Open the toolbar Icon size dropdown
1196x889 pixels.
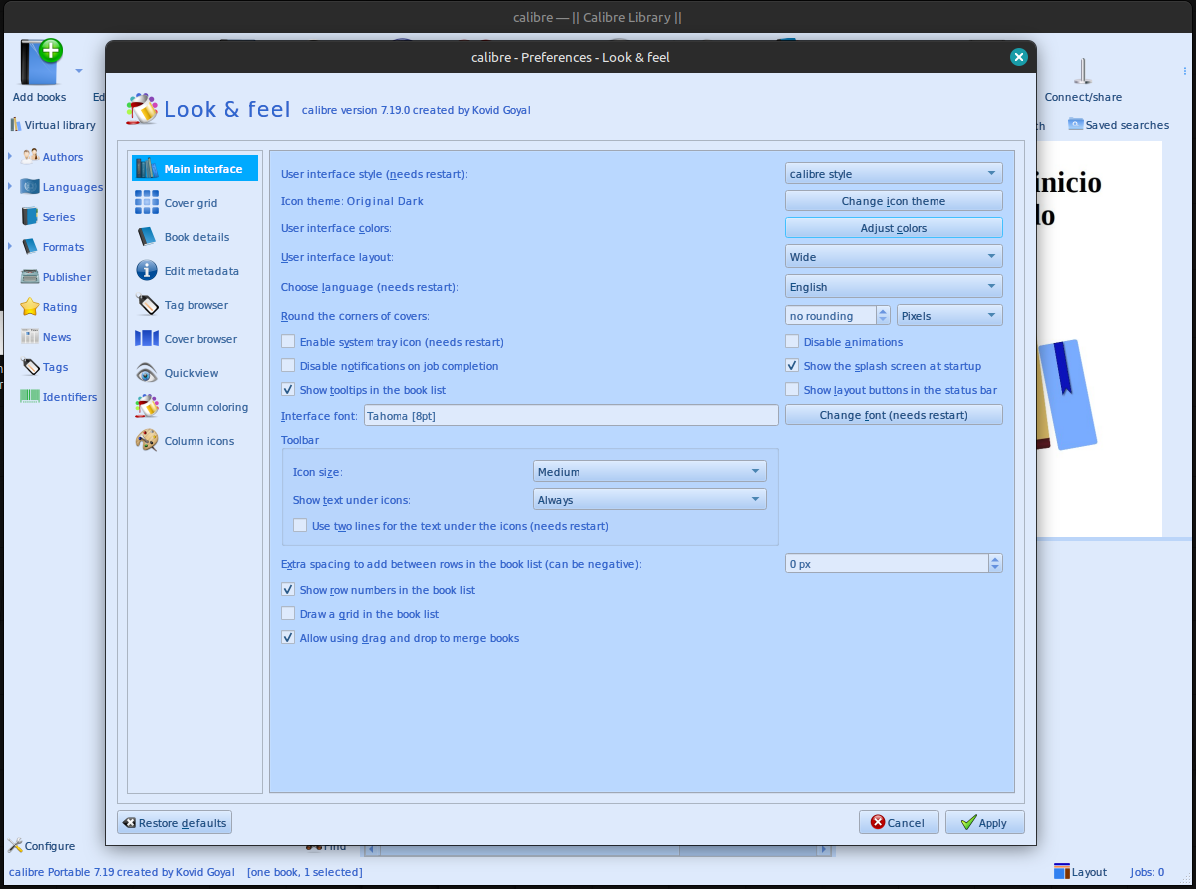(x=649, y=472)
